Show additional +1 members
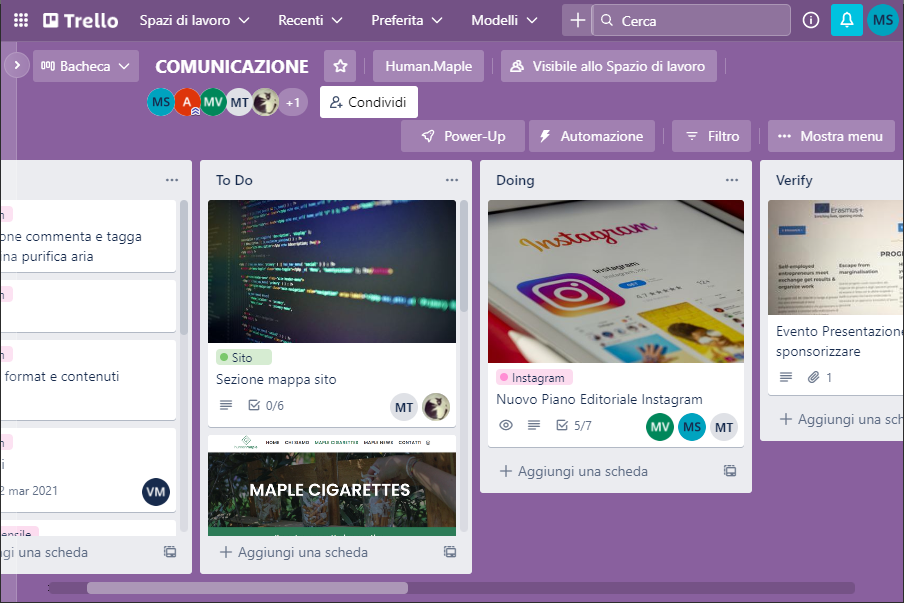 [293, 103]
